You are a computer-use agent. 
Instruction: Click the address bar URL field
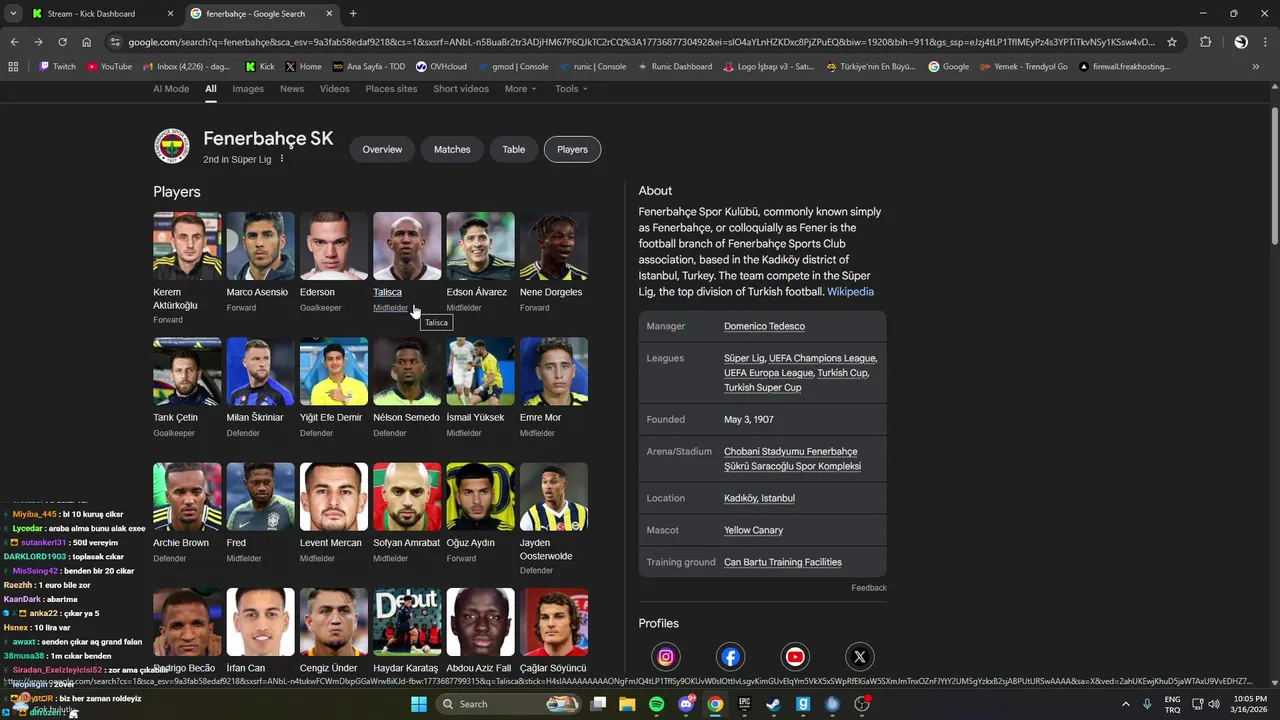coord(640,42)
